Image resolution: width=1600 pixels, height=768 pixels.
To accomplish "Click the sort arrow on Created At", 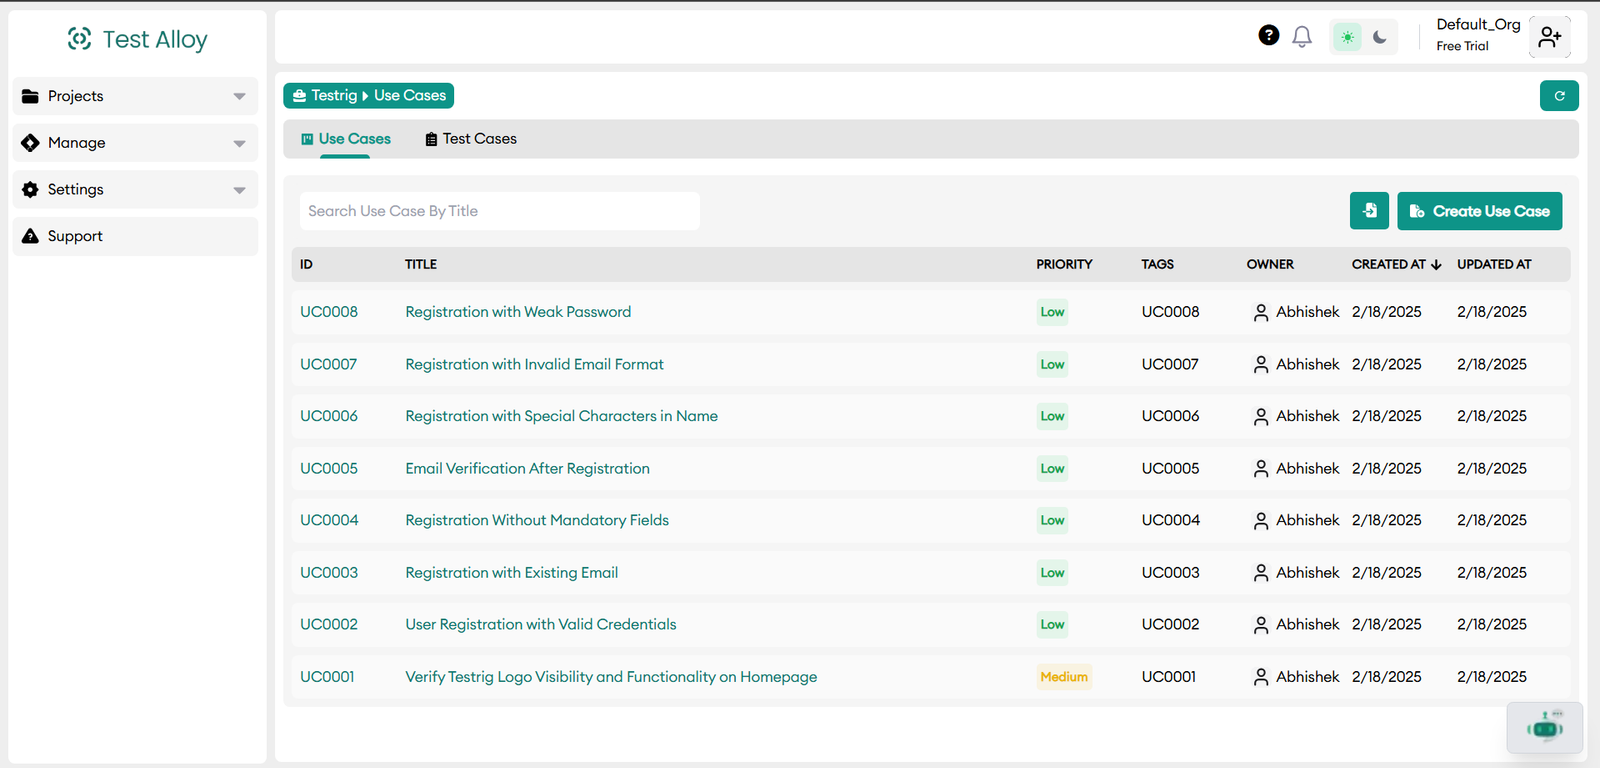I will tap(1436, 265).
